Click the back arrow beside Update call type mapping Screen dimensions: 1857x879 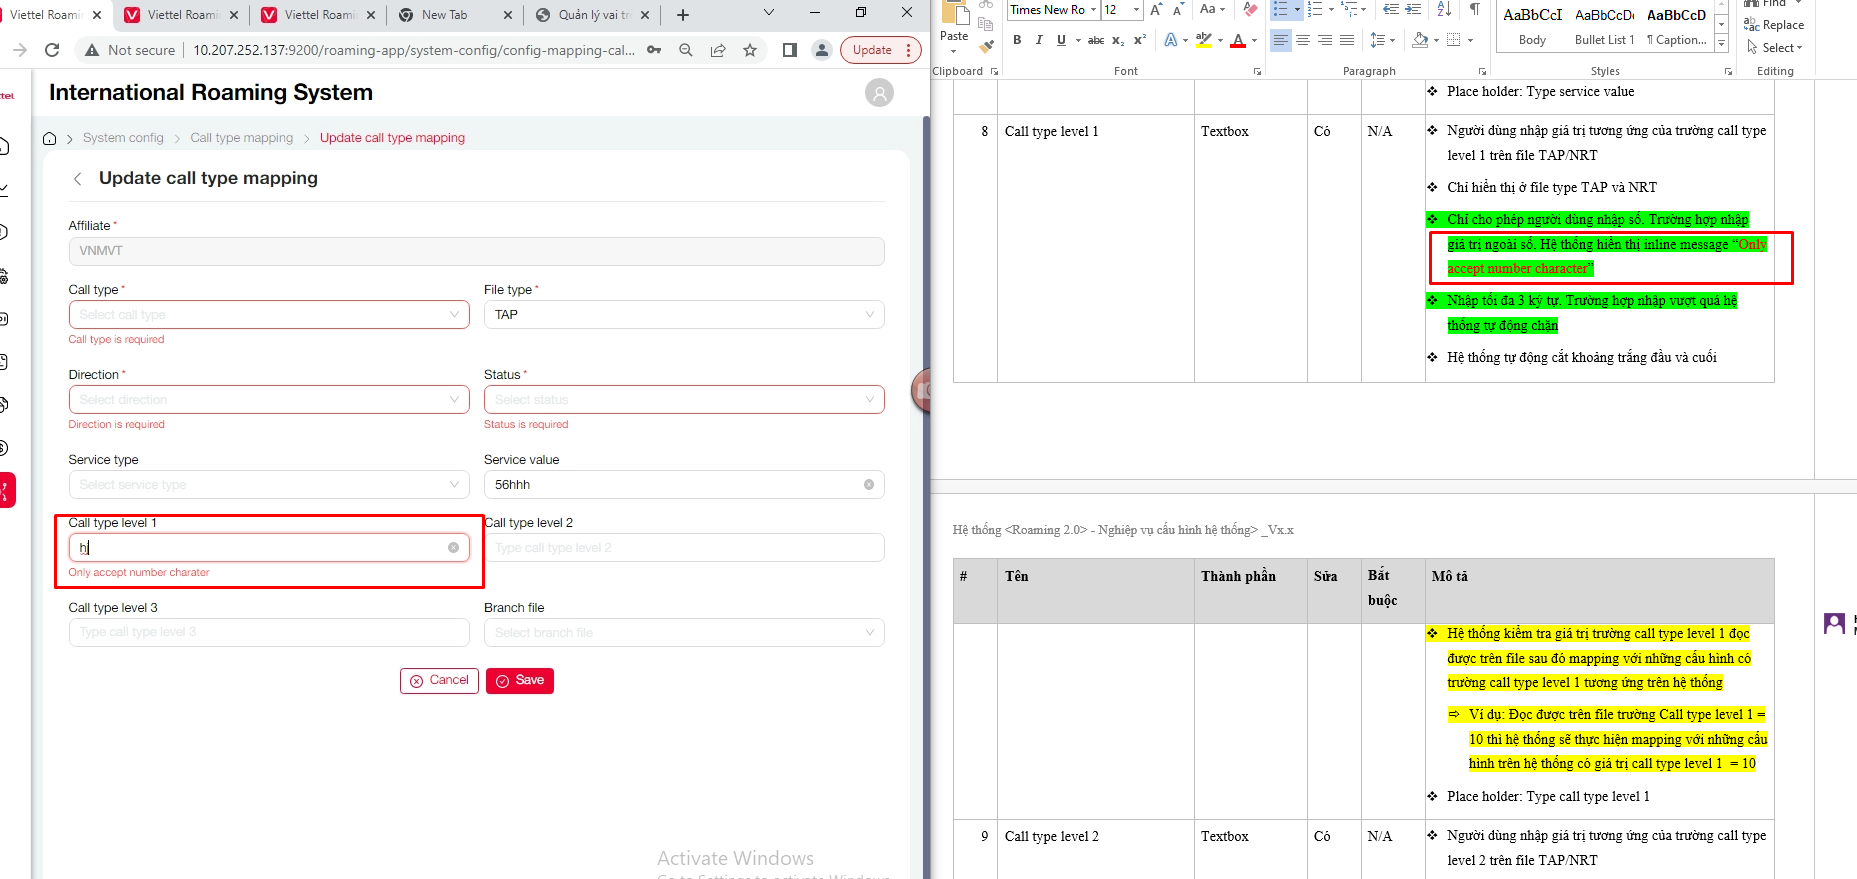point(78,179)
